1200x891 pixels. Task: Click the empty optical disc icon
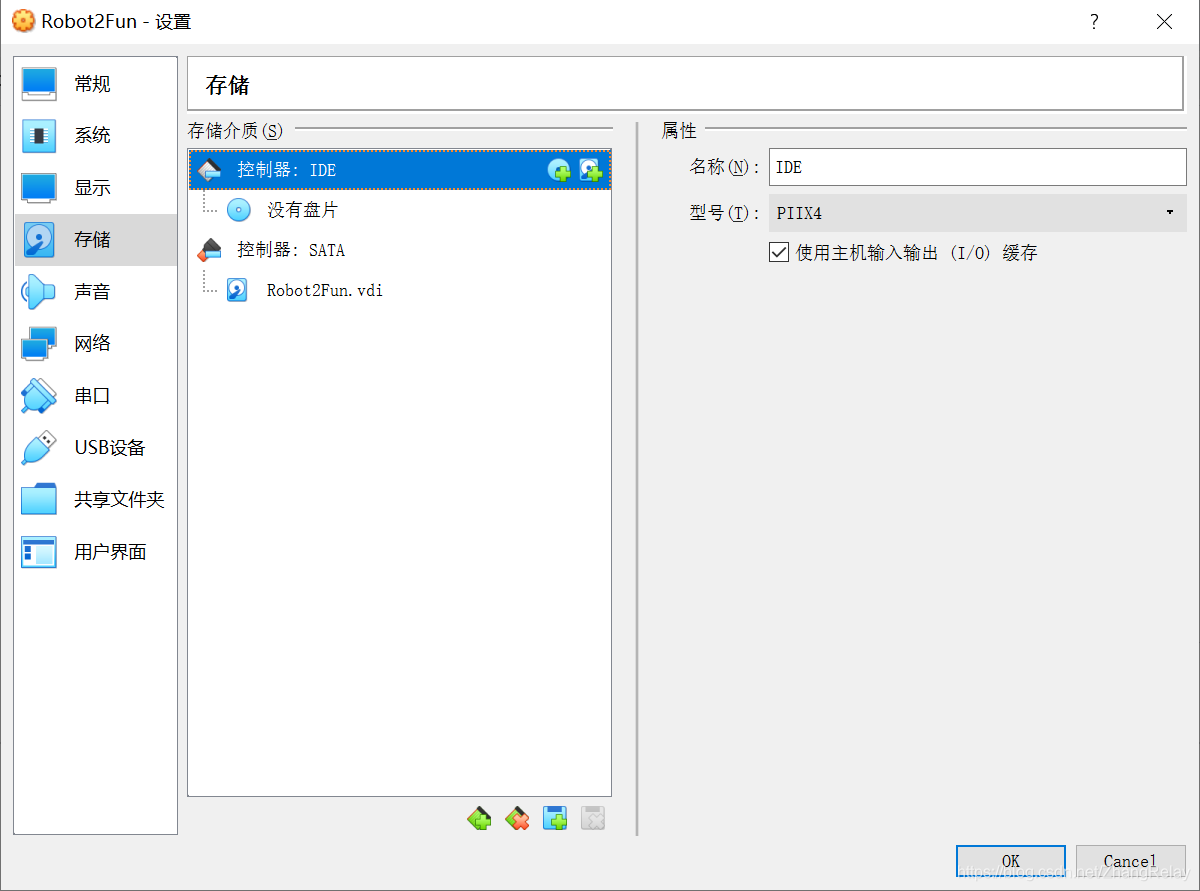click(x=239, y=210)
